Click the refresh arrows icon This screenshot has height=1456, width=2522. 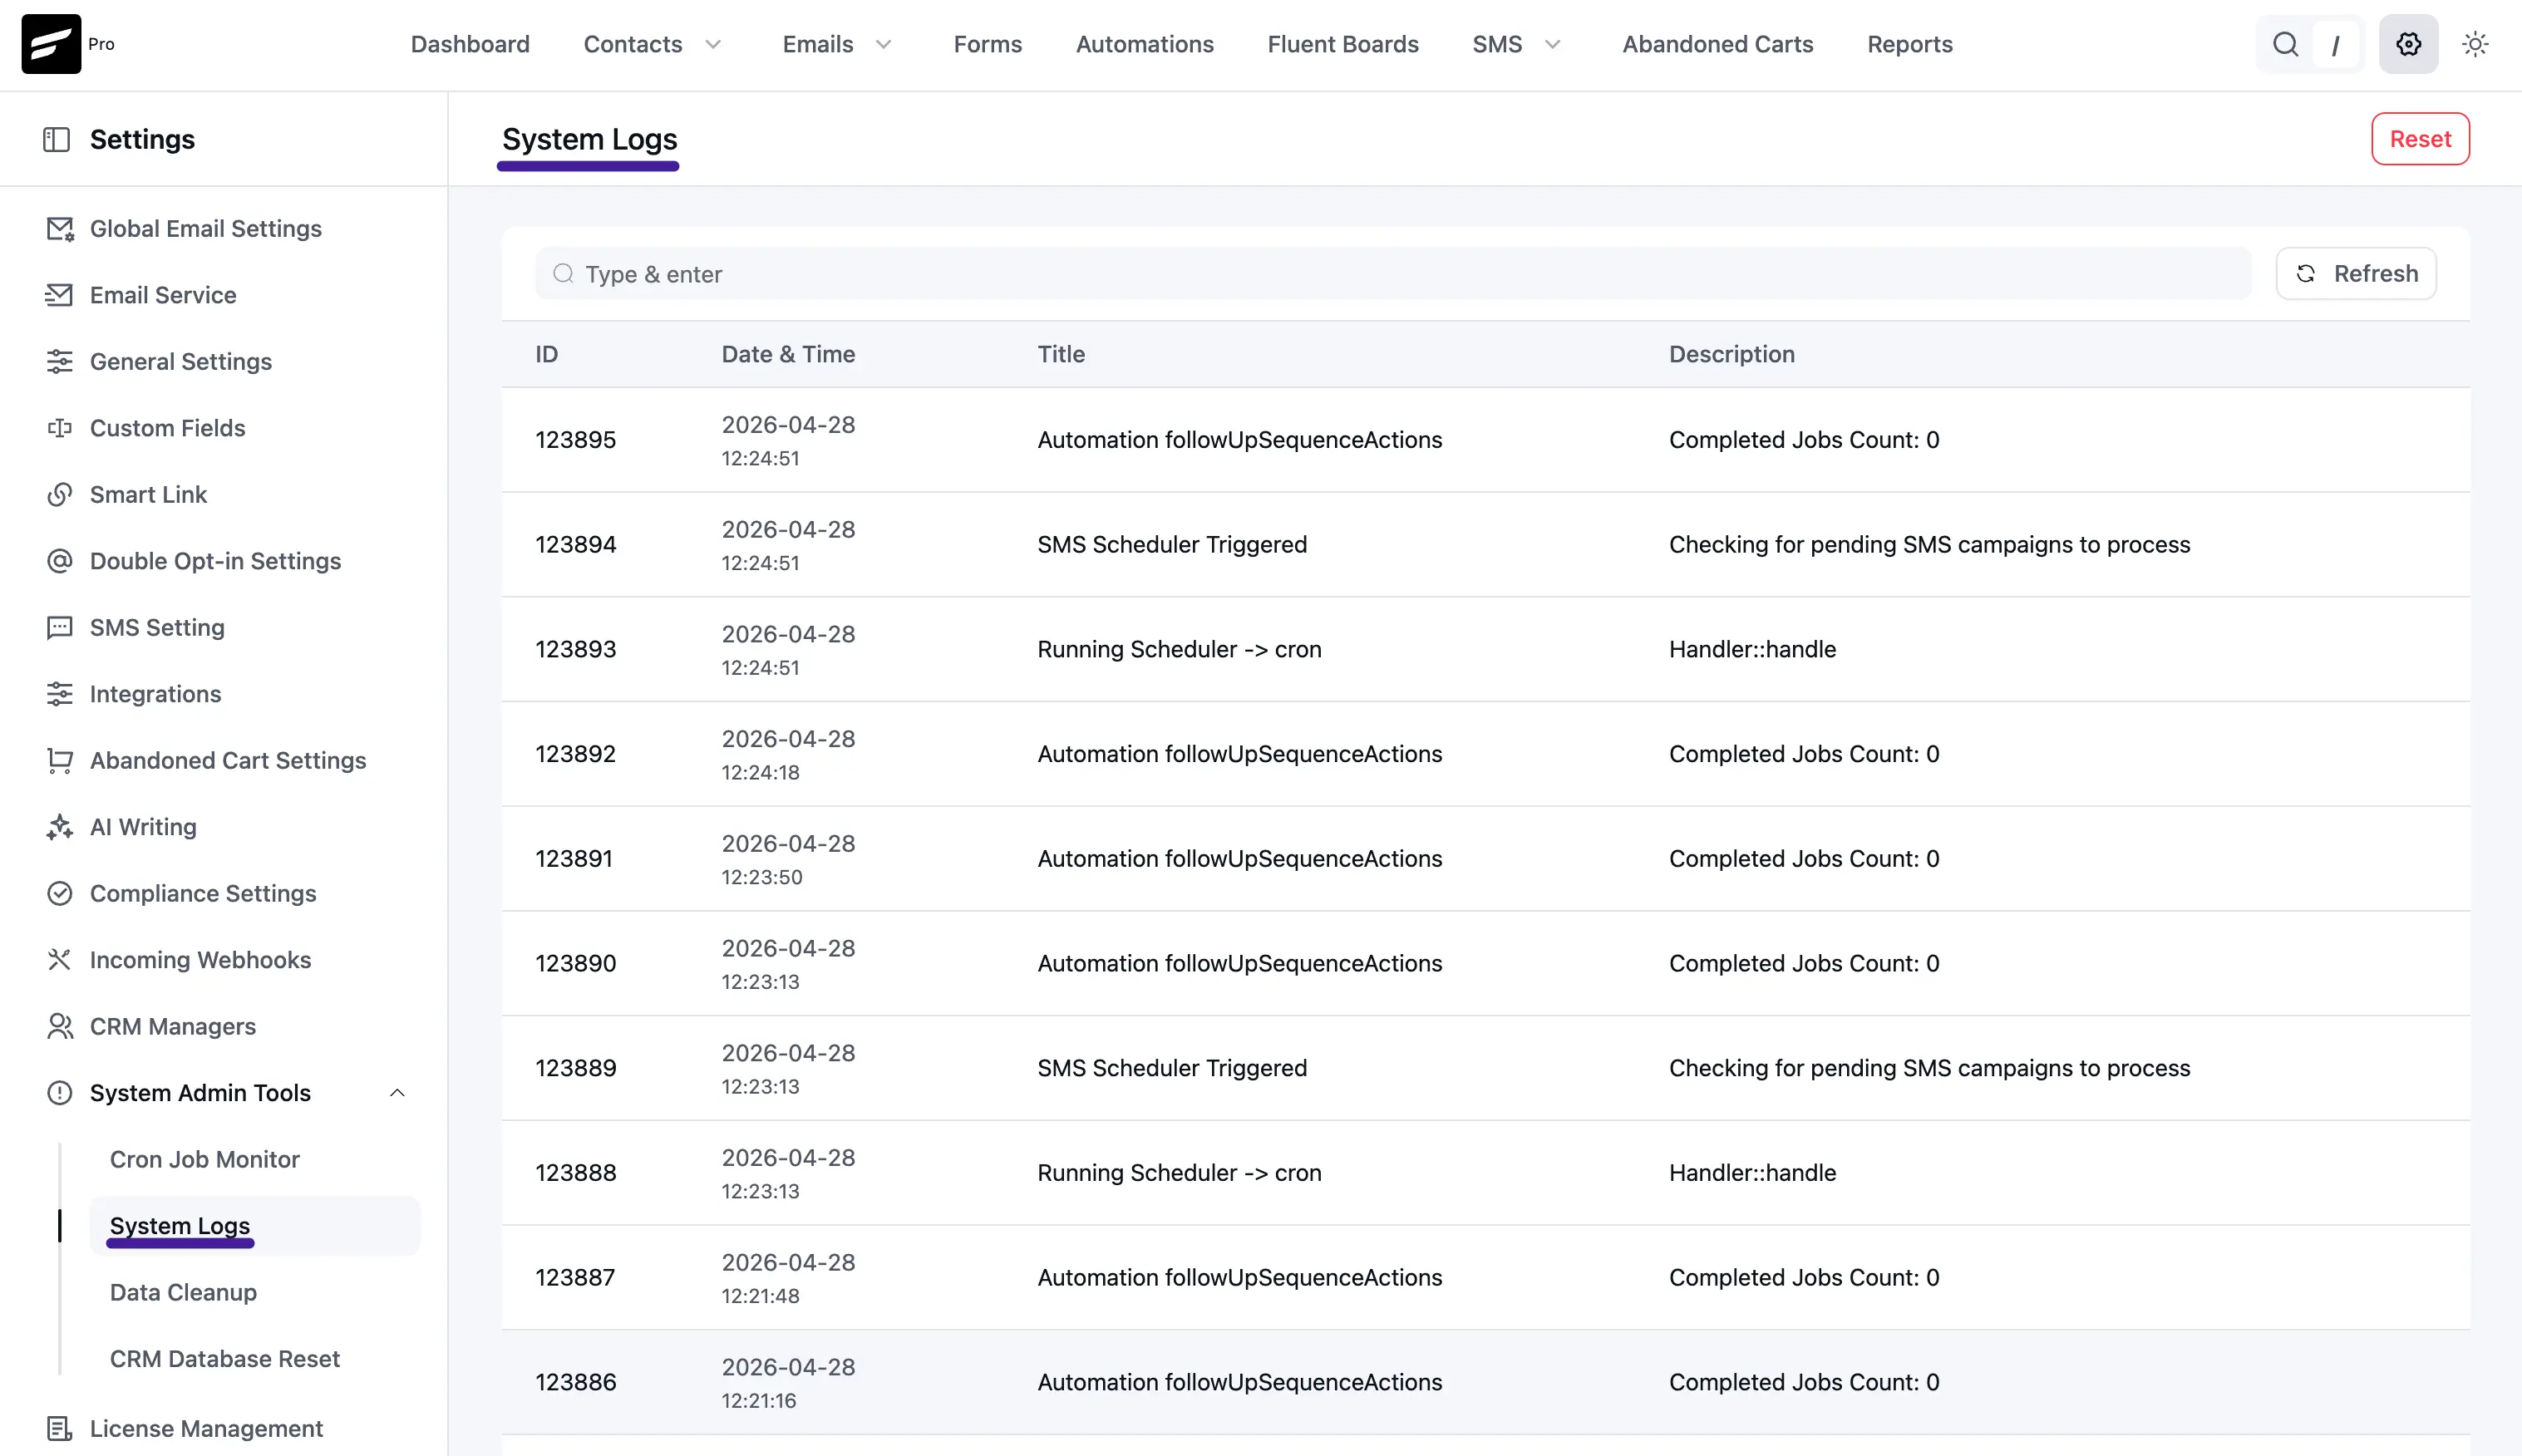[x=2306, y=274]
